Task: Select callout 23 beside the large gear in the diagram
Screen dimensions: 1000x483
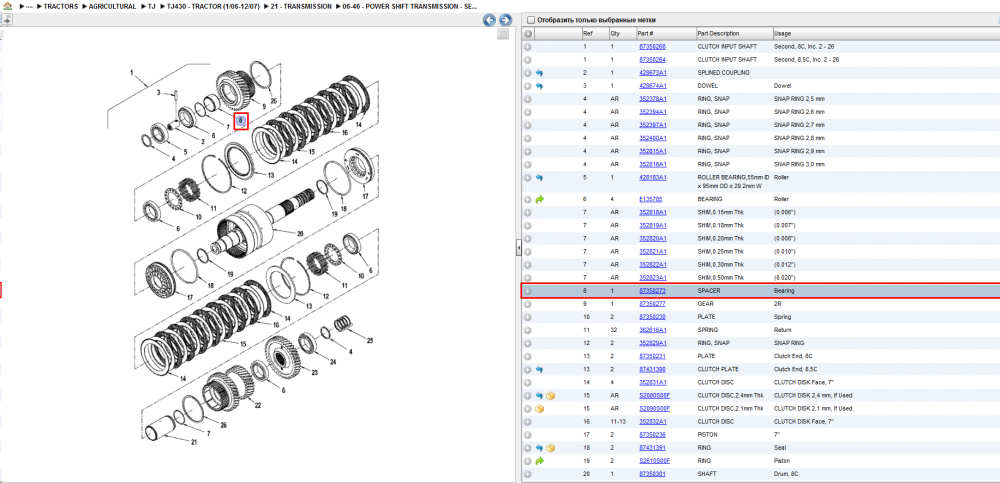Action: [x=313, y=372]
